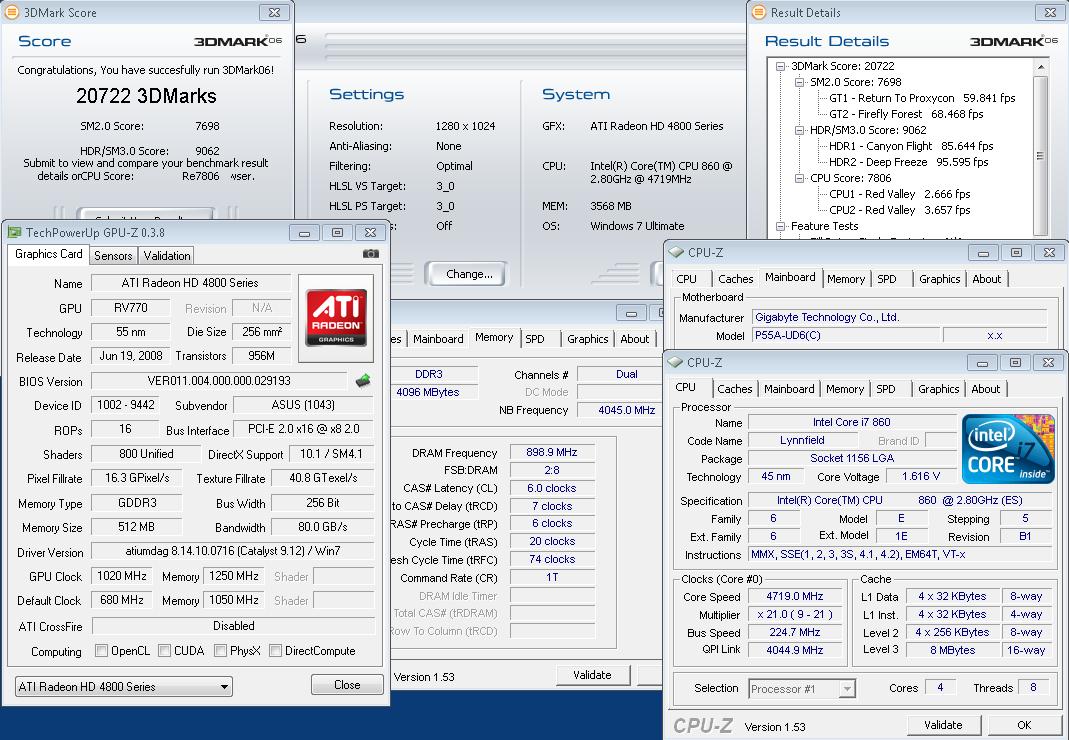
Task: Collapse the SM2.0 Score: 7698 node
Action: (x=800, y=83)
